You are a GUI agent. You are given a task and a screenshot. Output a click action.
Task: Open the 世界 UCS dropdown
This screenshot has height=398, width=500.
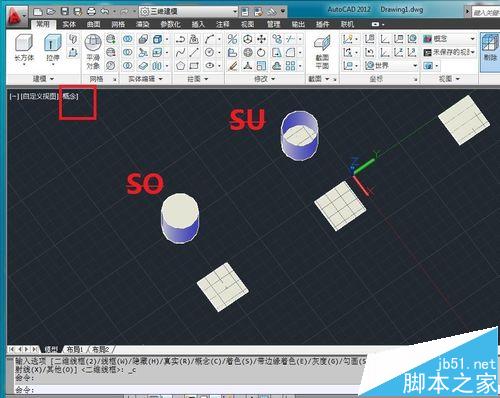[x=391, y=66]
